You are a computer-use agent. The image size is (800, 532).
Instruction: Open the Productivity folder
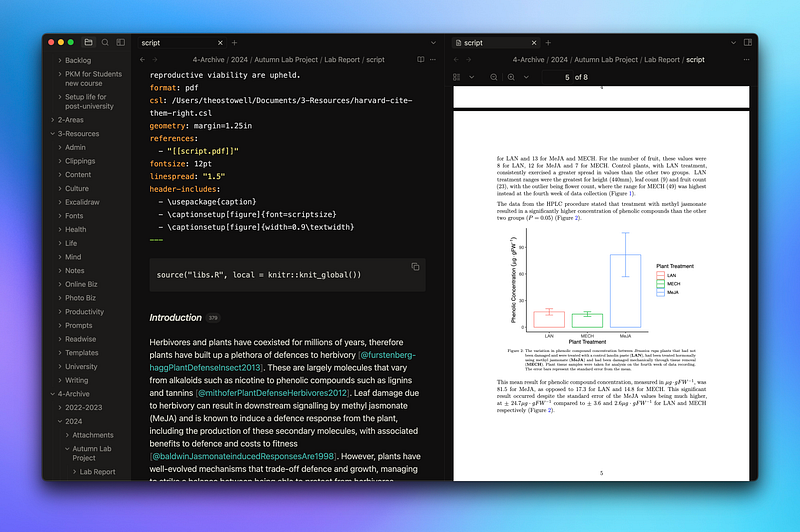coord(84,312)
